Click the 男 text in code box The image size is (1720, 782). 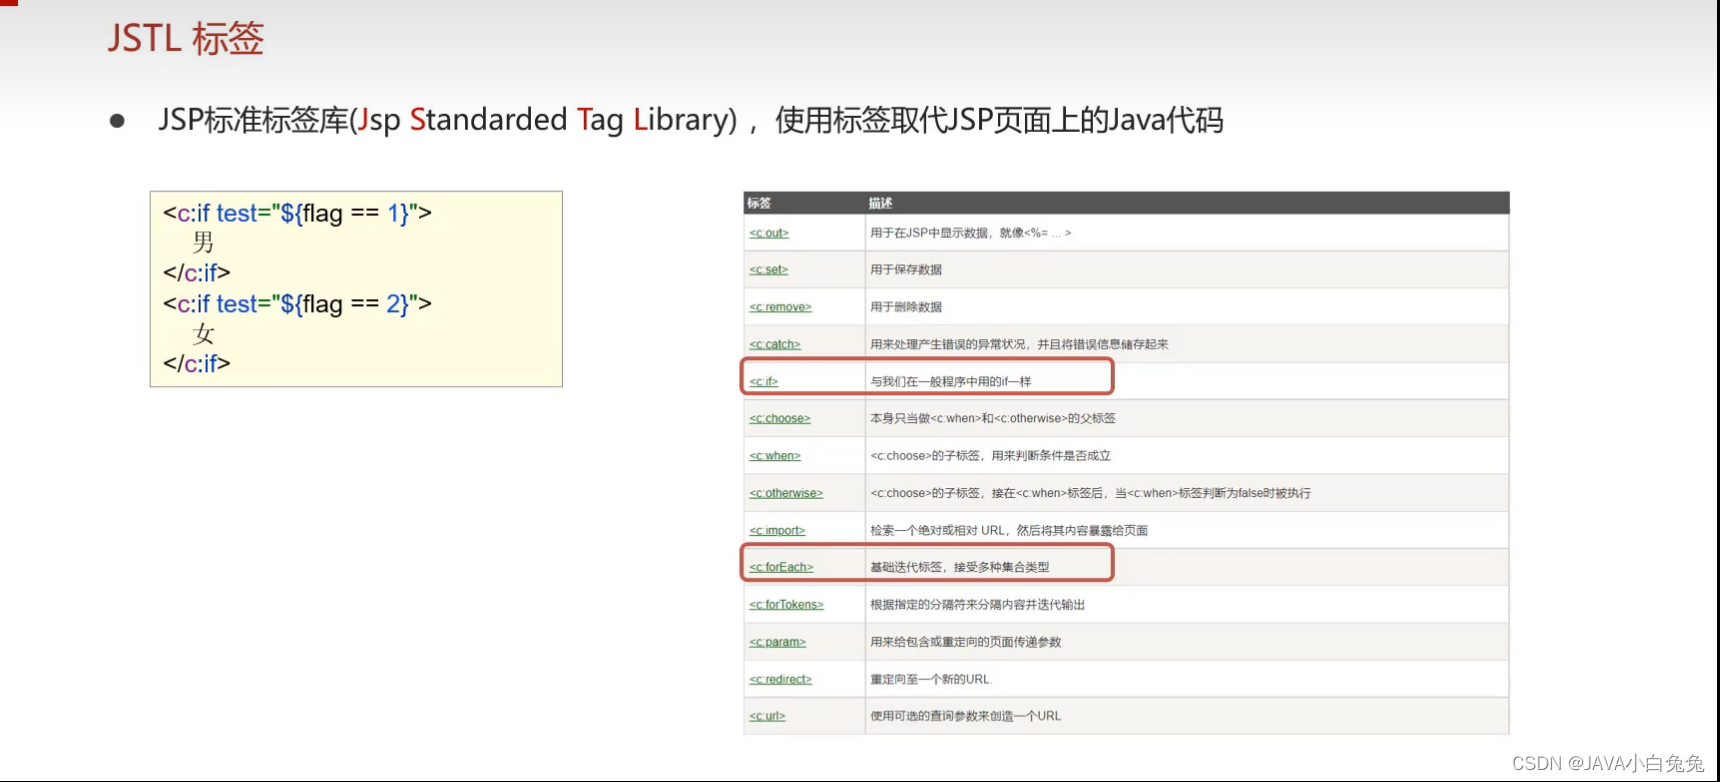click(x=203, y=243)
